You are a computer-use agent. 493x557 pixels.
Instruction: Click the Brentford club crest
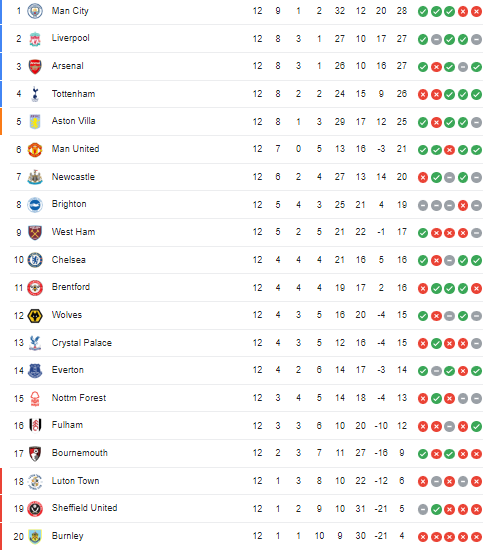point(35,288)
